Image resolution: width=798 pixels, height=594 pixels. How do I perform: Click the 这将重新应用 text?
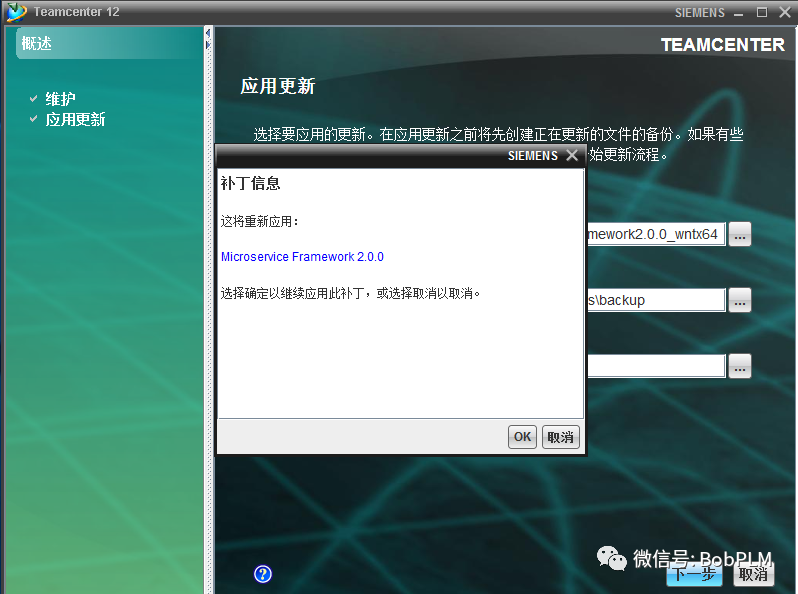(x=260, y=221)
